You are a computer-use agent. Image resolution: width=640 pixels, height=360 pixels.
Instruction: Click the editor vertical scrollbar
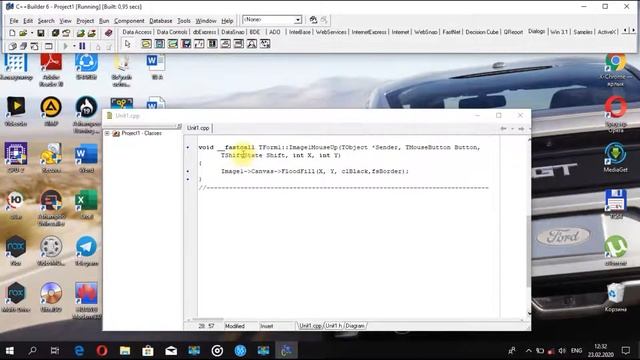coord(529,227)
